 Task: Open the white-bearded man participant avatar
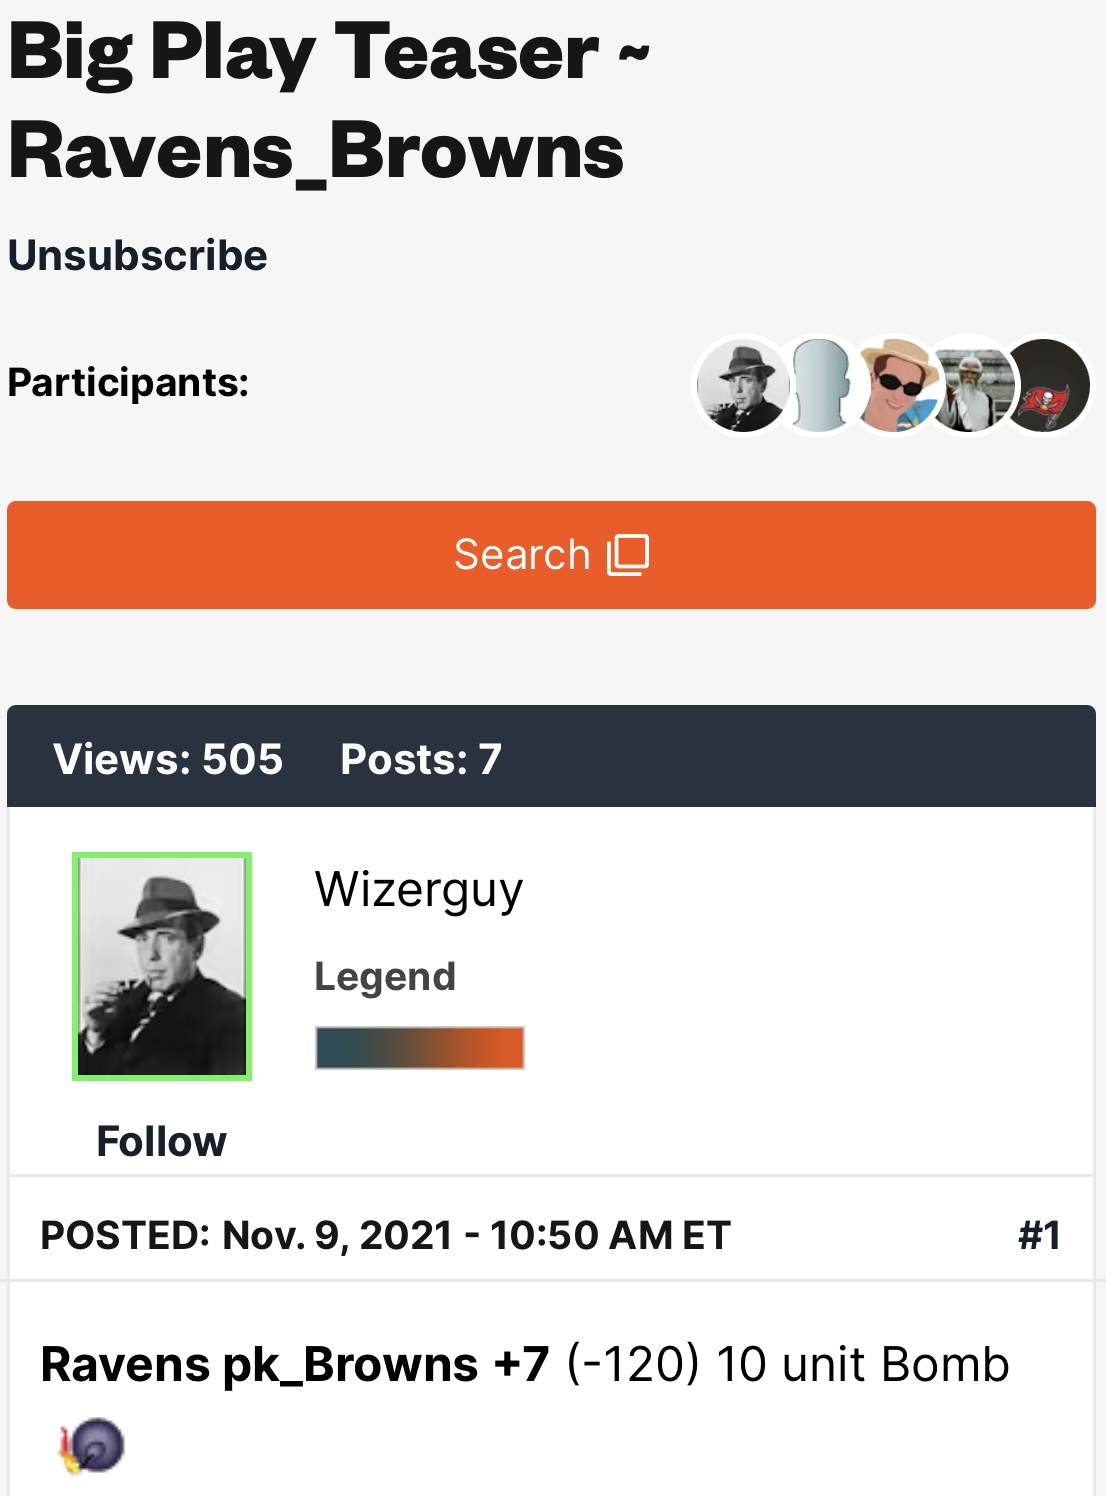pyautogui.click(x=968, y=385)
